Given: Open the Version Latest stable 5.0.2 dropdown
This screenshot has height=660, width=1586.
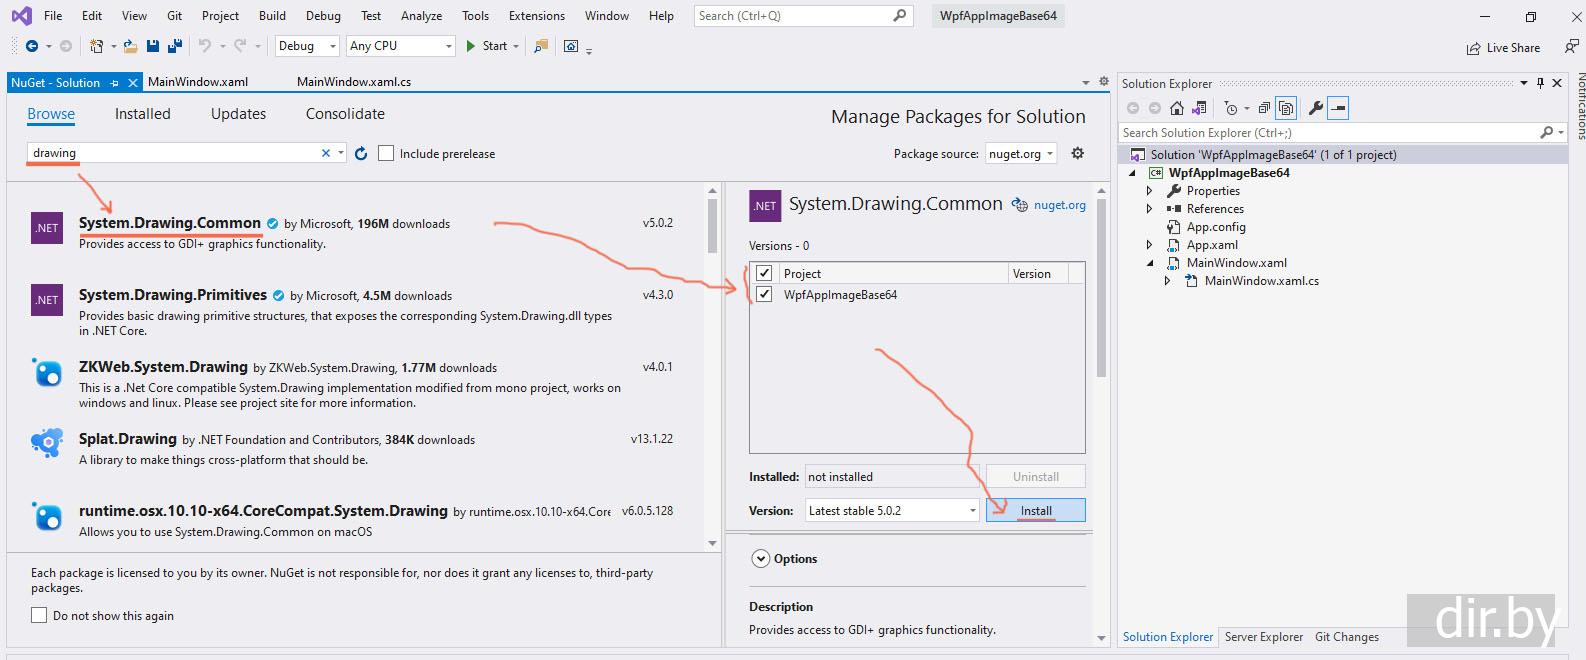Looking at the screenshot, I should (892, 510).
